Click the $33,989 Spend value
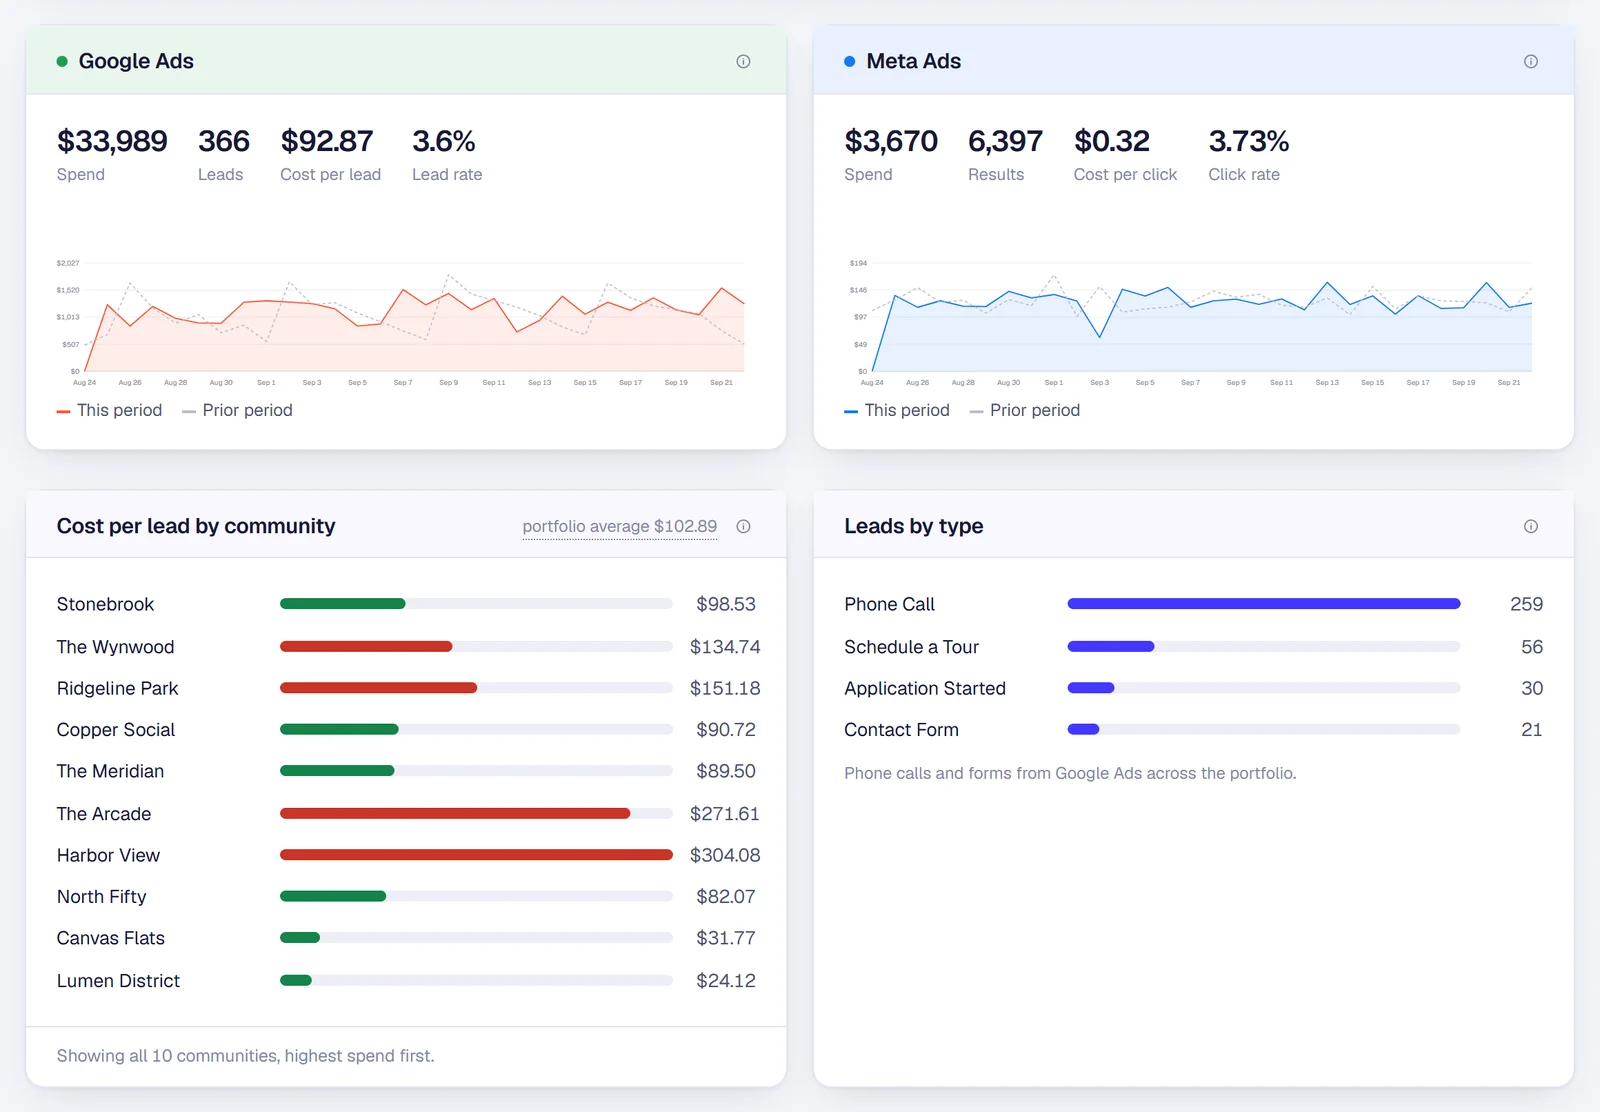This screenshot has width=1600, height=1112. (x=112, y=141)
